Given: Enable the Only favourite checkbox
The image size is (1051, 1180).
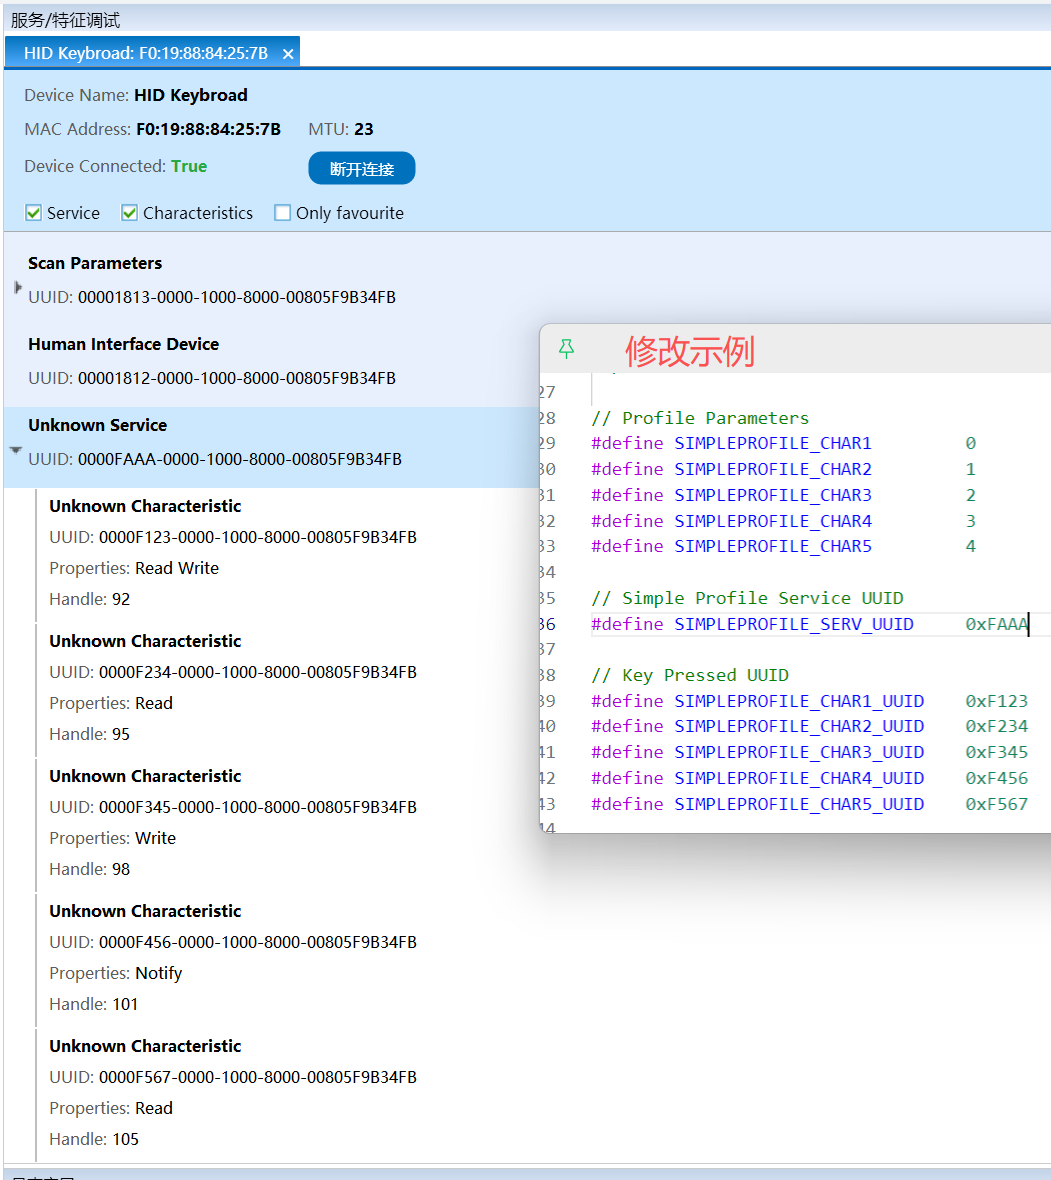Looking at the screenshot, I should click(x=282, y=213).
